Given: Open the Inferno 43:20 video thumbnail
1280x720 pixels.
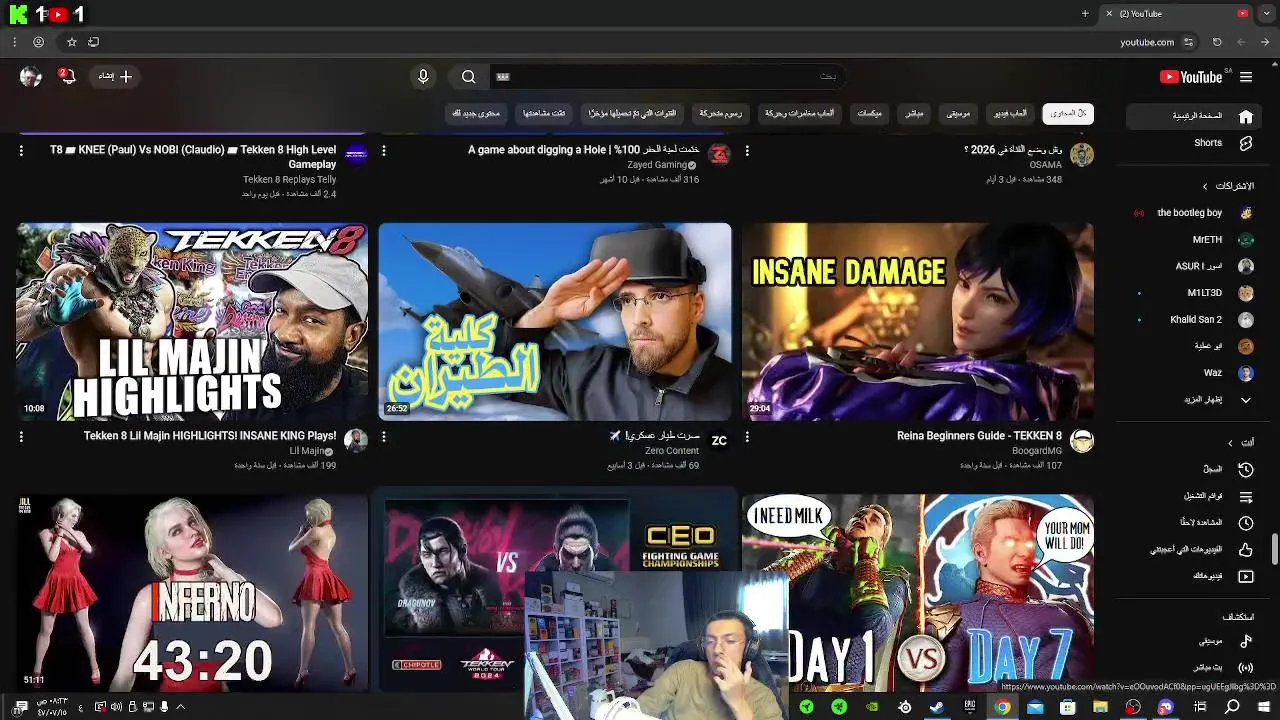Looking at the screenshot, I should click(x=192, y=592).
